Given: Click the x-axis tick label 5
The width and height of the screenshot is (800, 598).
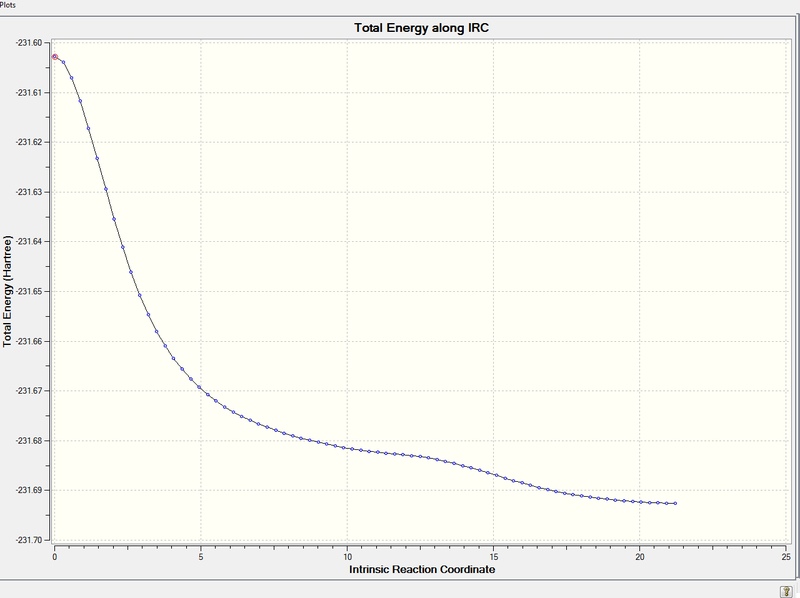Looking at the screenshot, I should tap(201, 557).
